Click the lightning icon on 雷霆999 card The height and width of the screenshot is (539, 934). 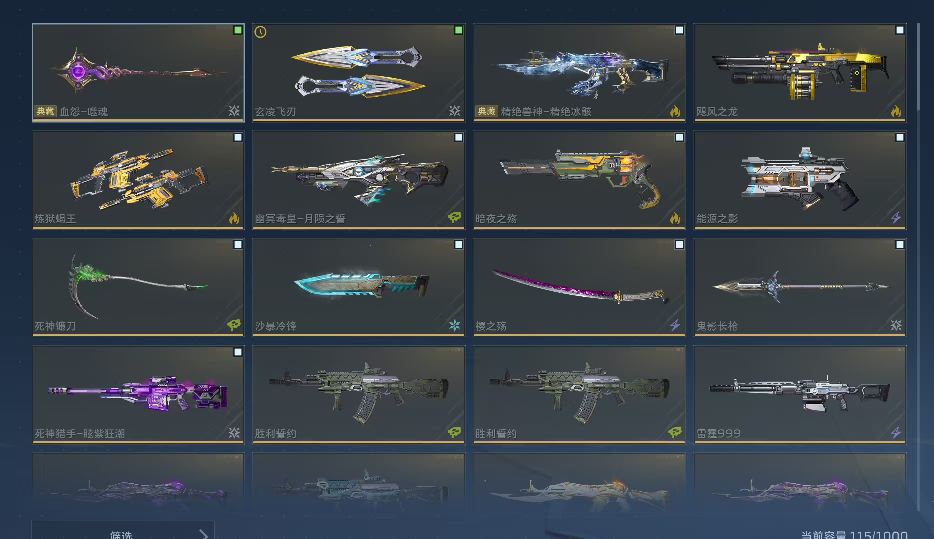click(896, 432)
